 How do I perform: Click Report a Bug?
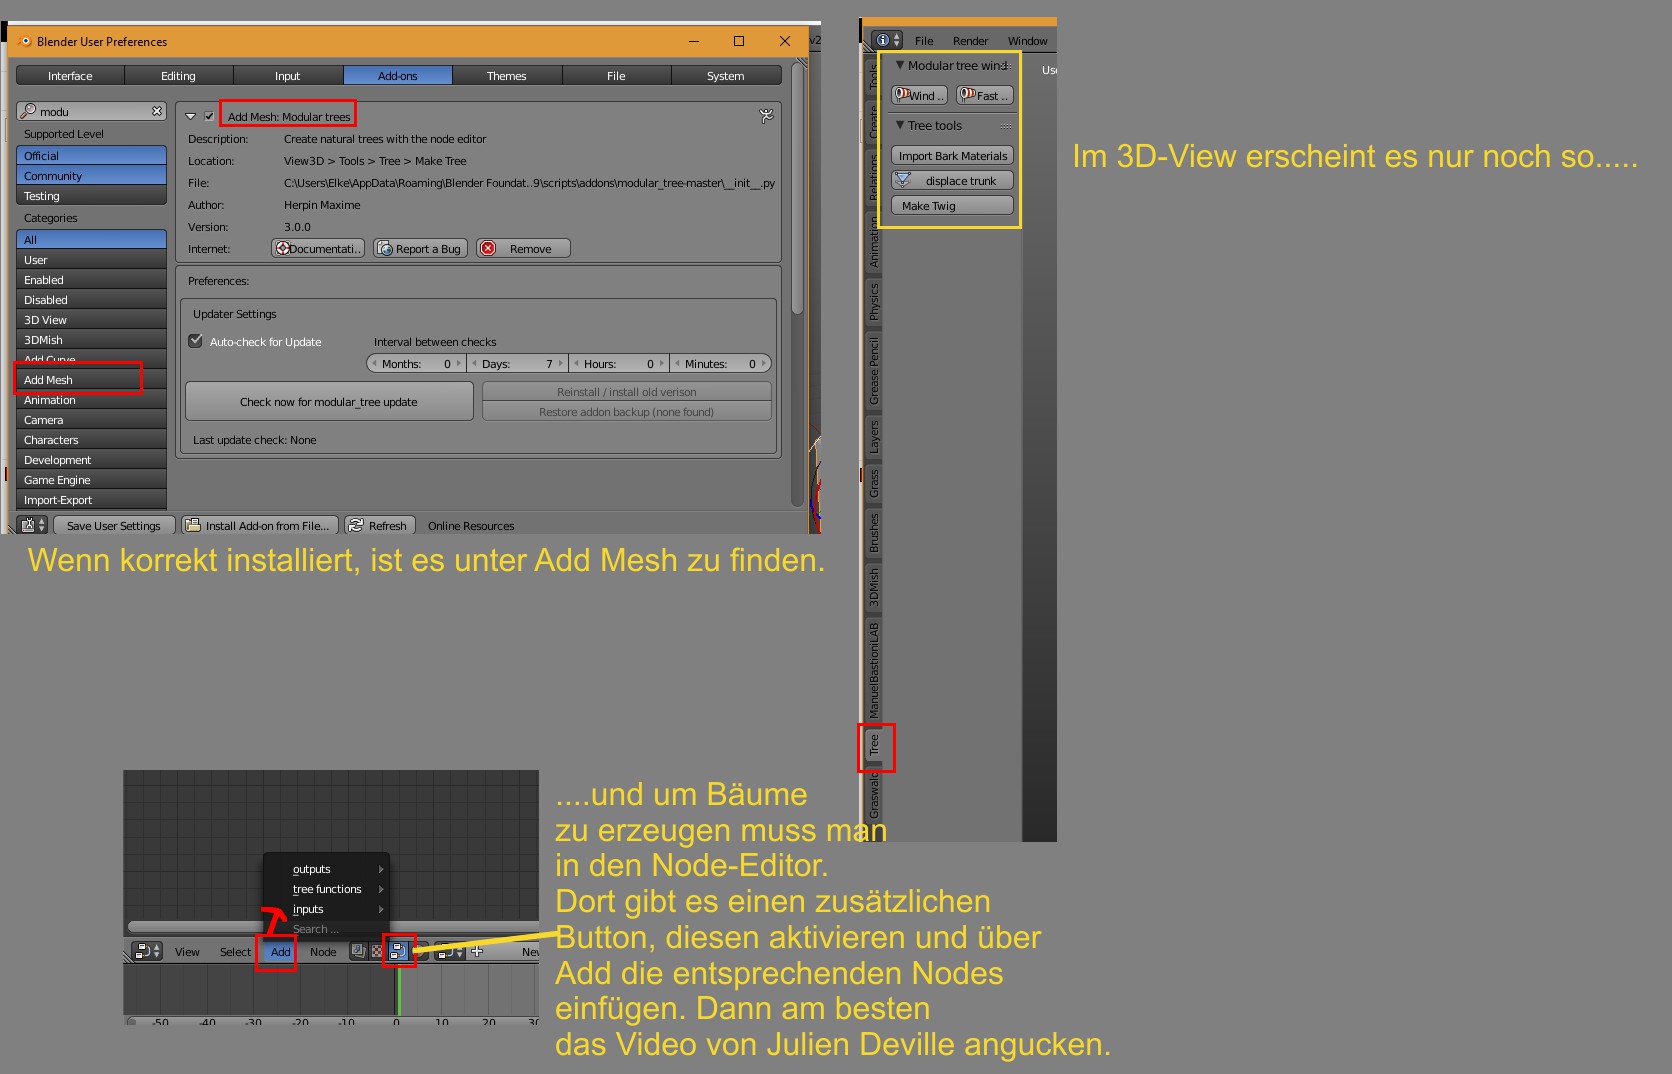pos(420,248)
